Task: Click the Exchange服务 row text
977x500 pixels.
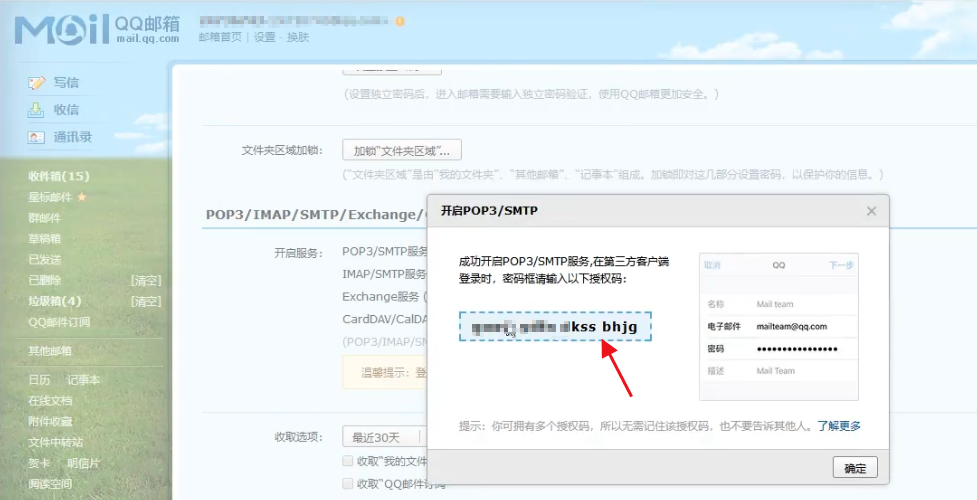Action: (x=384, y=297)
